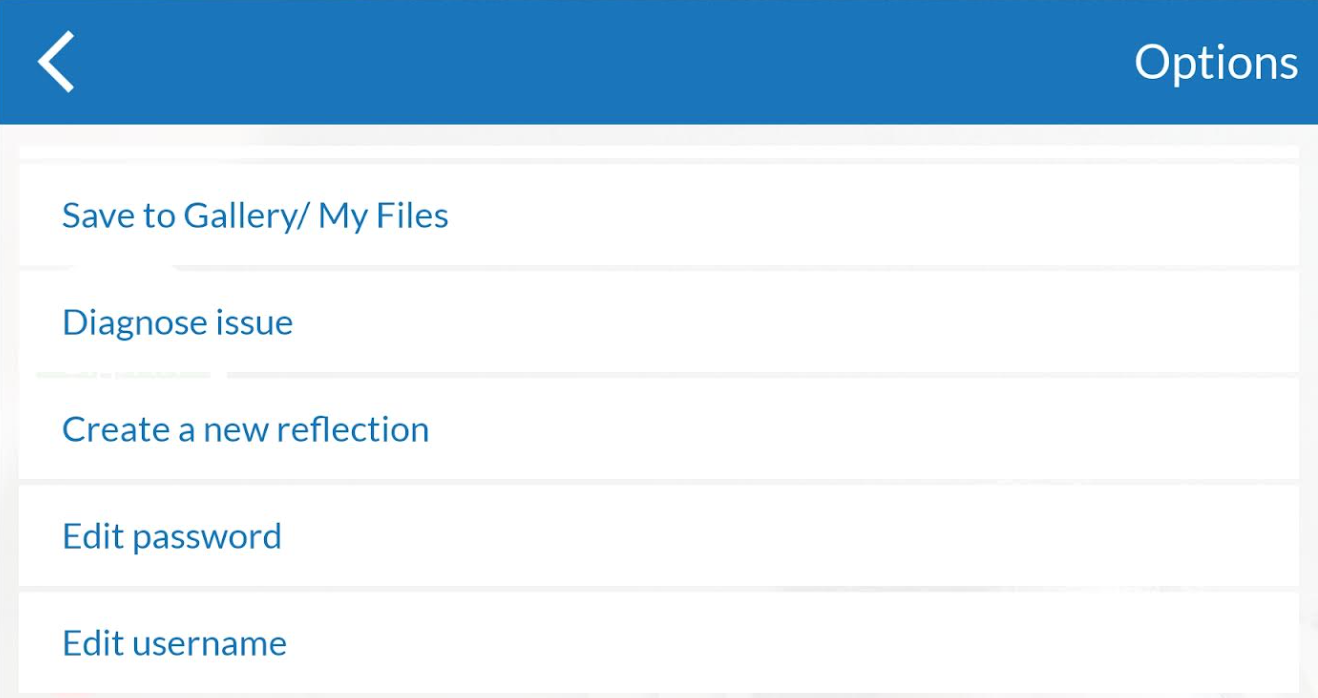1318x698 pixels.
Task: Begin a new reflection entry
Action: [x=658, y=430]
